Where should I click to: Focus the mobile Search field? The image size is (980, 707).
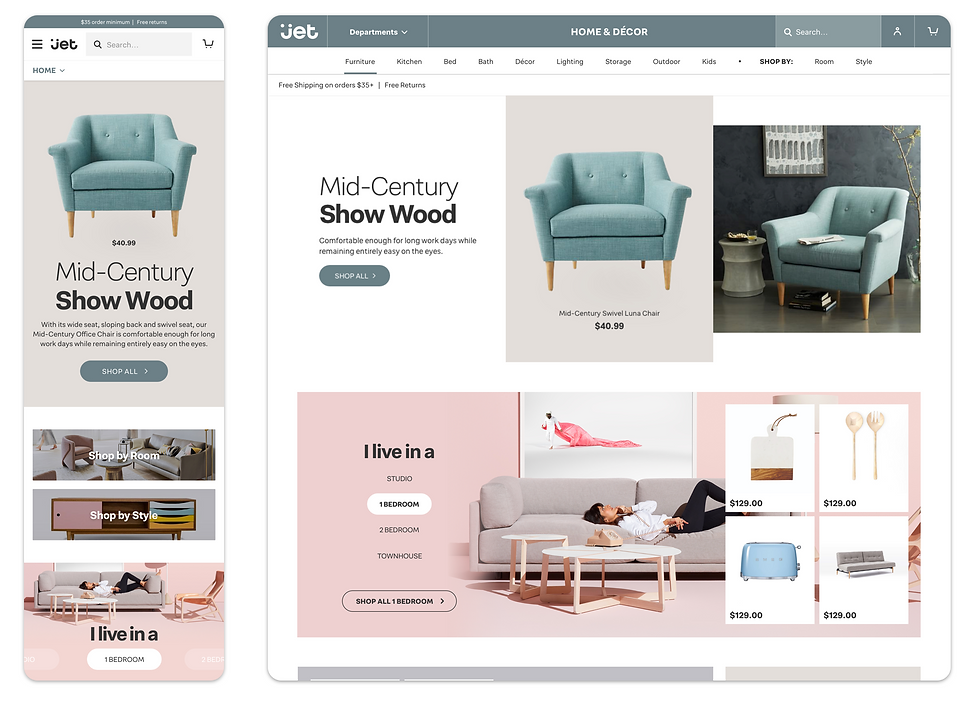(x=139, y=44)
